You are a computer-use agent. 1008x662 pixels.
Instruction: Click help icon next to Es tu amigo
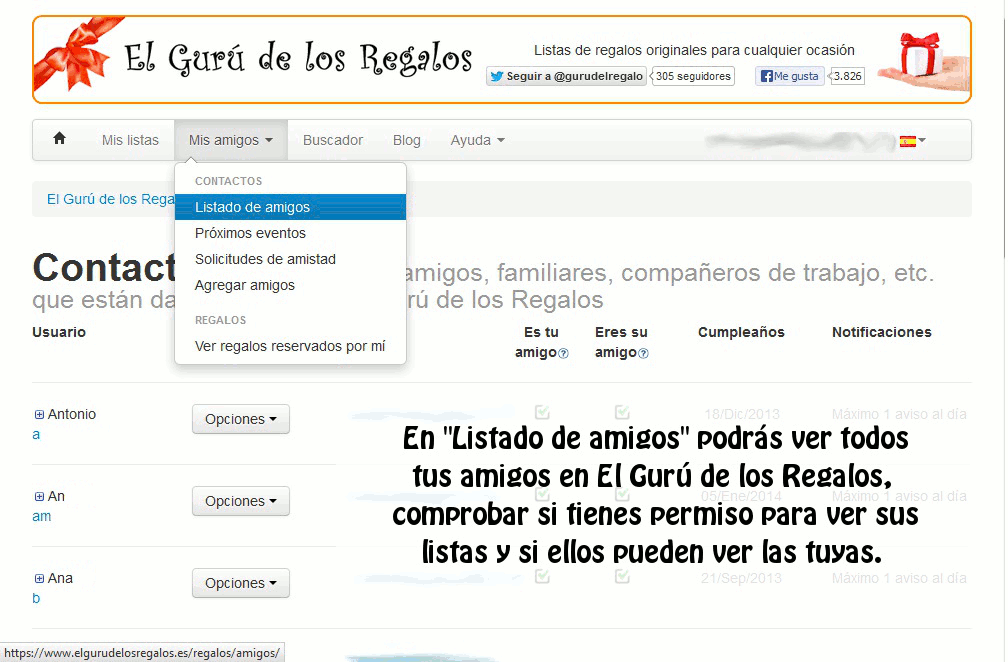(x=563, y=353)
